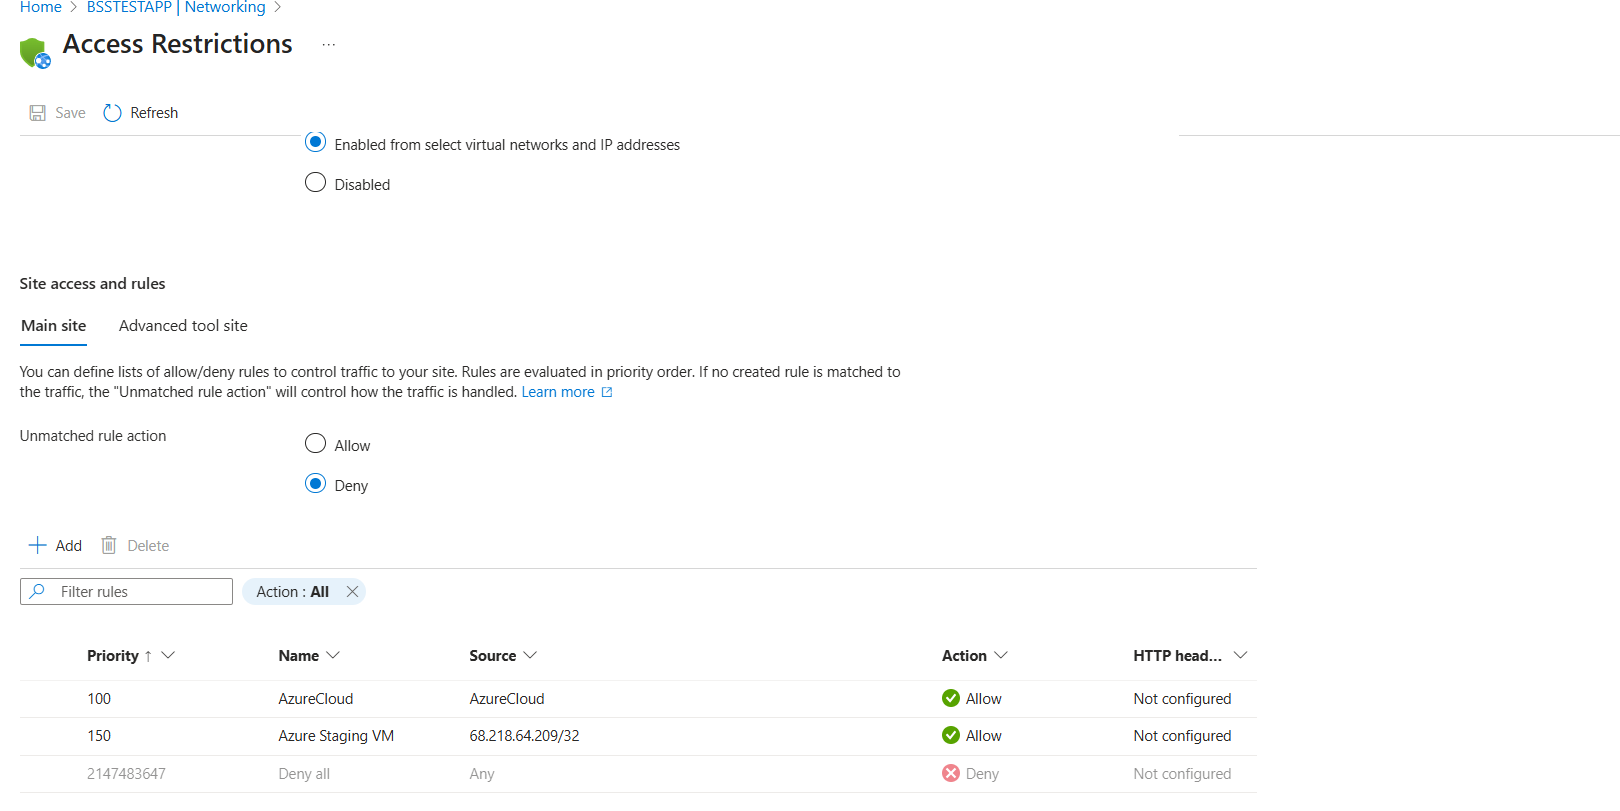This screenshot has width=1620, height=811.
Task: Switch to the Advanced tool site tab
Action: tap(183, 326)
